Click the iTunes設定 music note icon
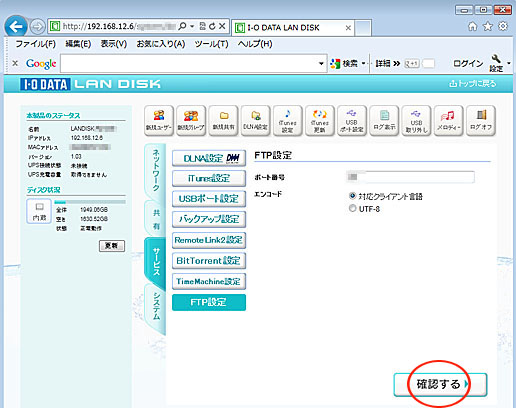Viewport: 516px width, 408px height. (287, 121)
